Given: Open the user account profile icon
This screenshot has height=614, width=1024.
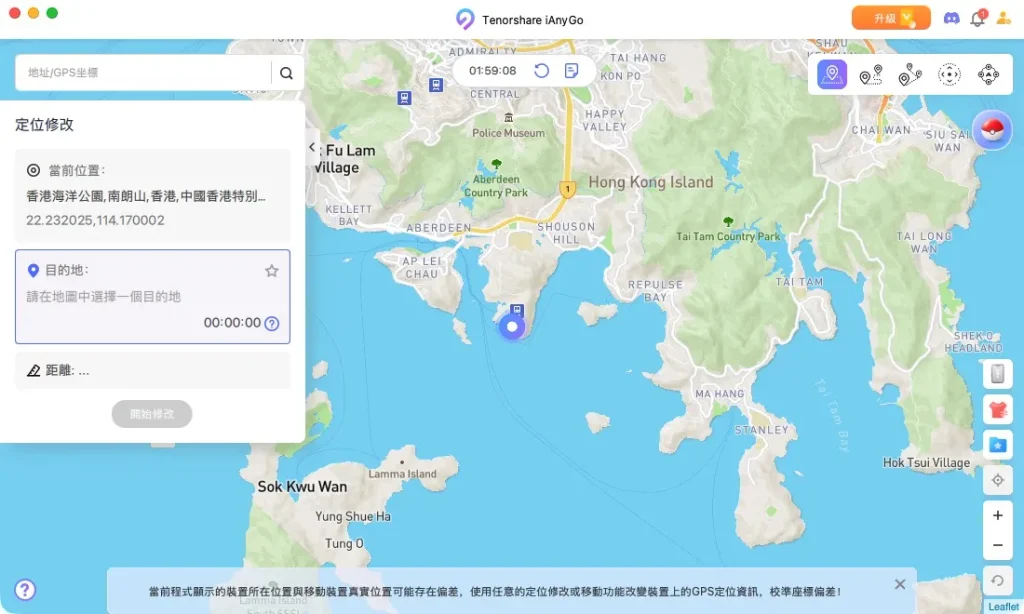Looking at the screenshot, I should (1003, 18).
